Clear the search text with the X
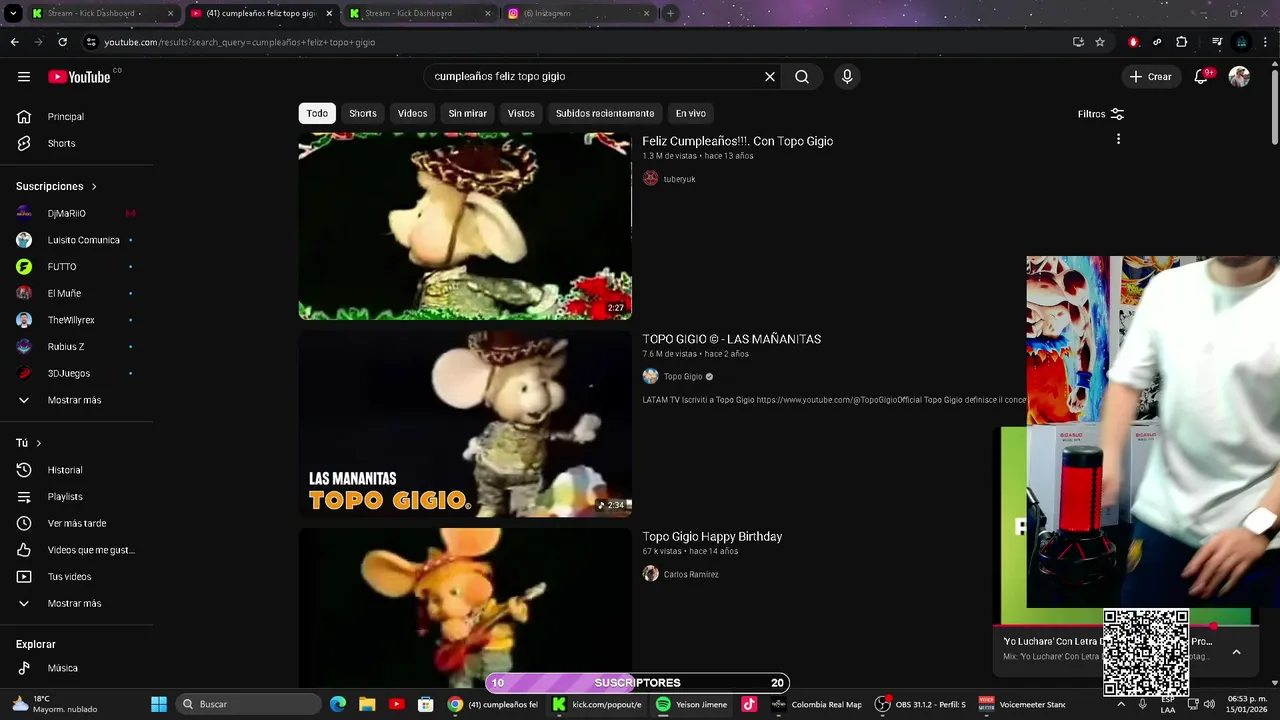1280x720 pixels. (770, 77)
